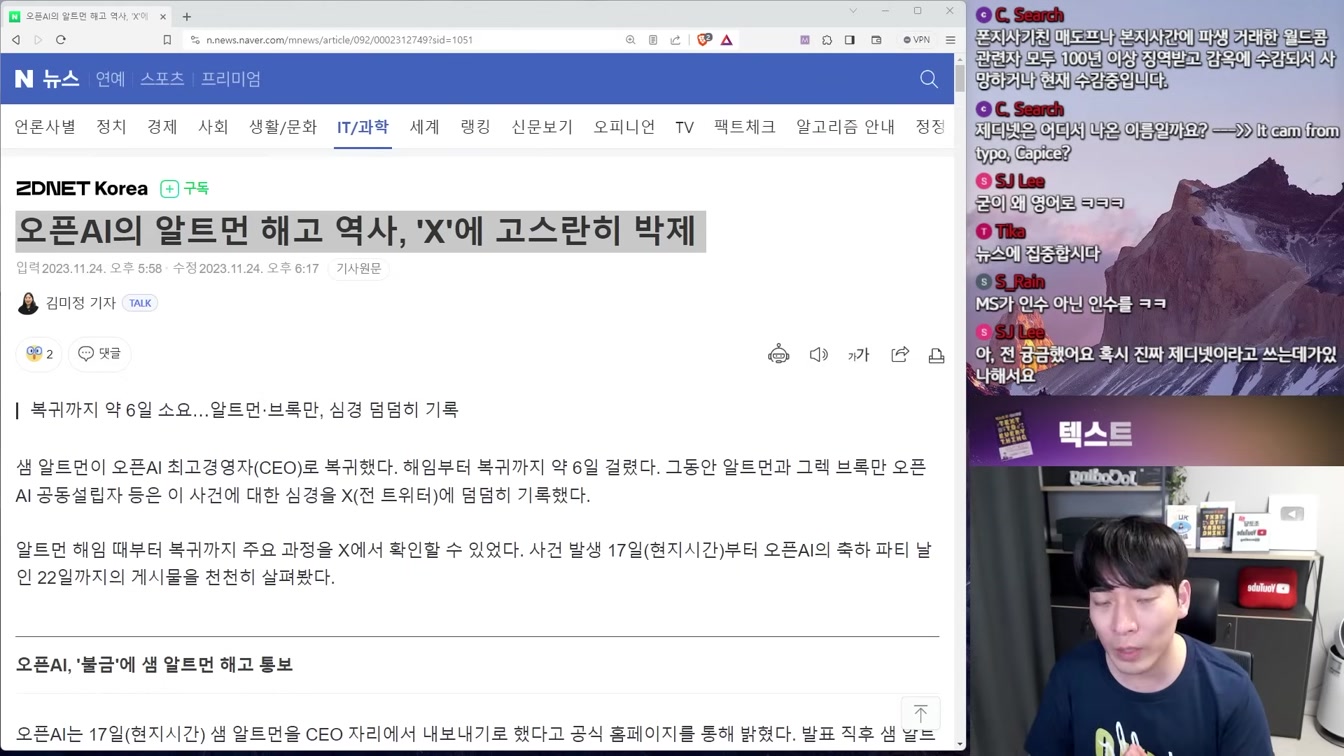Screen dimensions: 1344x756
Task: Open the browser hamburger menu
Action: click(x=950, y=40)
